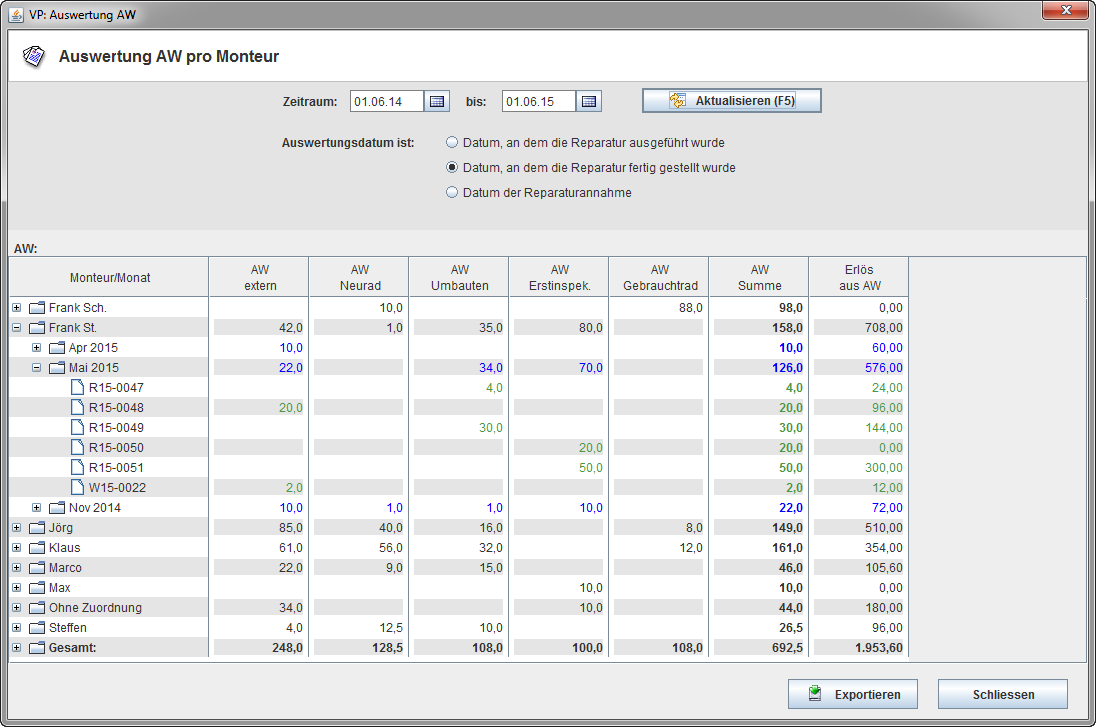Click the document icon of R15-0047

pyautogui.click(x=77, y=388)
